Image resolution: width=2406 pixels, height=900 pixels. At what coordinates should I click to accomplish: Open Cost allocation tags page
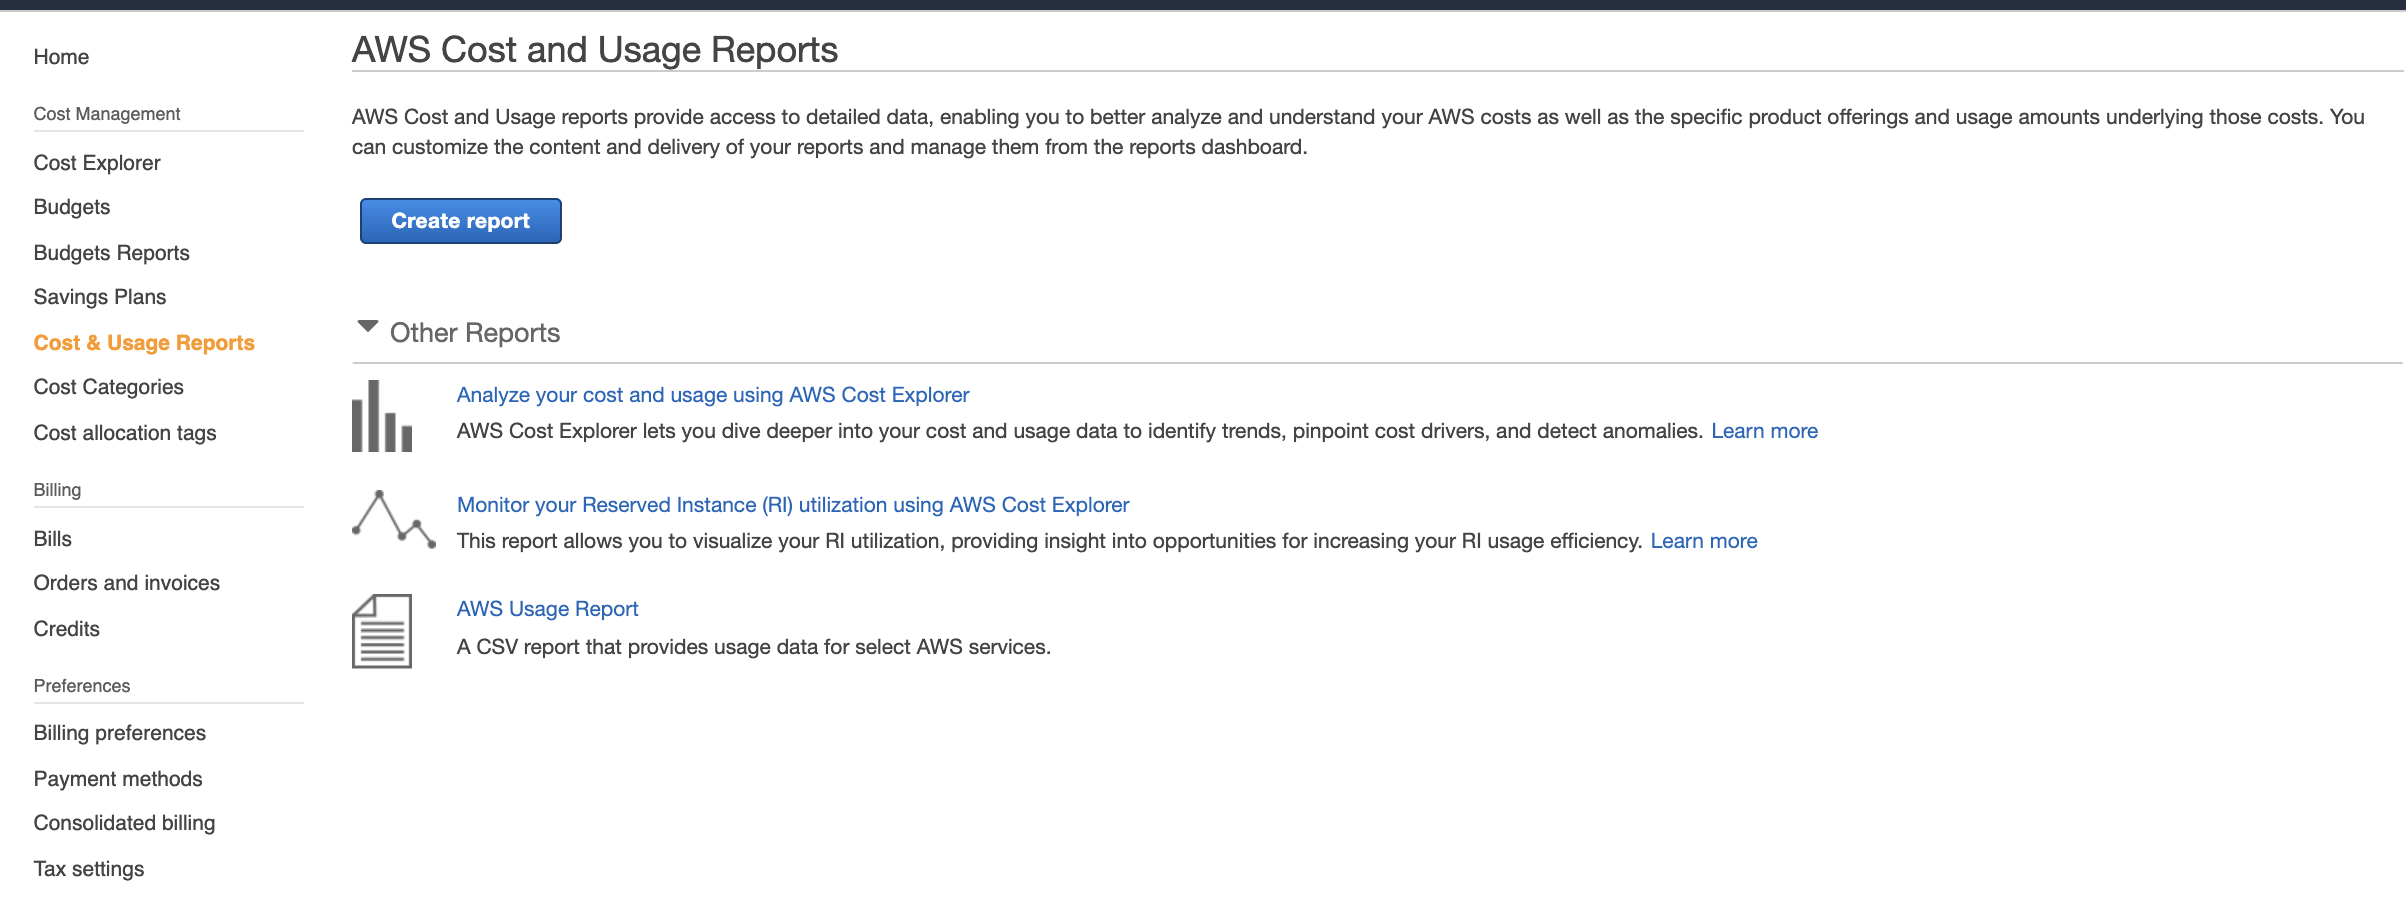(x=125, y=433)
